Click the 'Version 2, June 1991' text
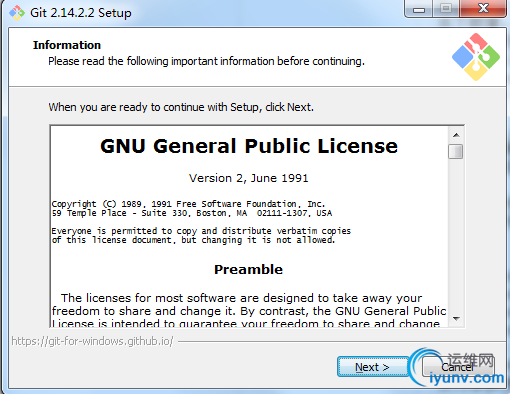The image size is (510, 394). click(x=249, y=178)
